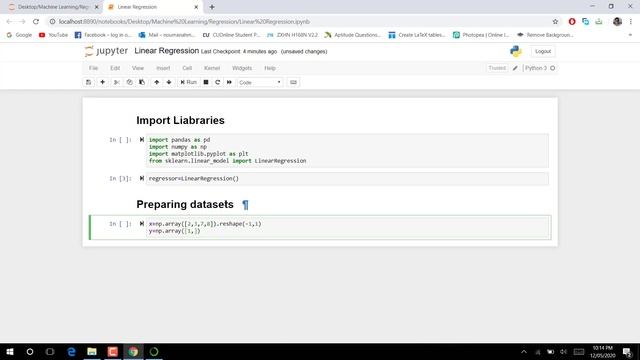
Task: Open the Edit menu
Action: [x=115, y=68]
